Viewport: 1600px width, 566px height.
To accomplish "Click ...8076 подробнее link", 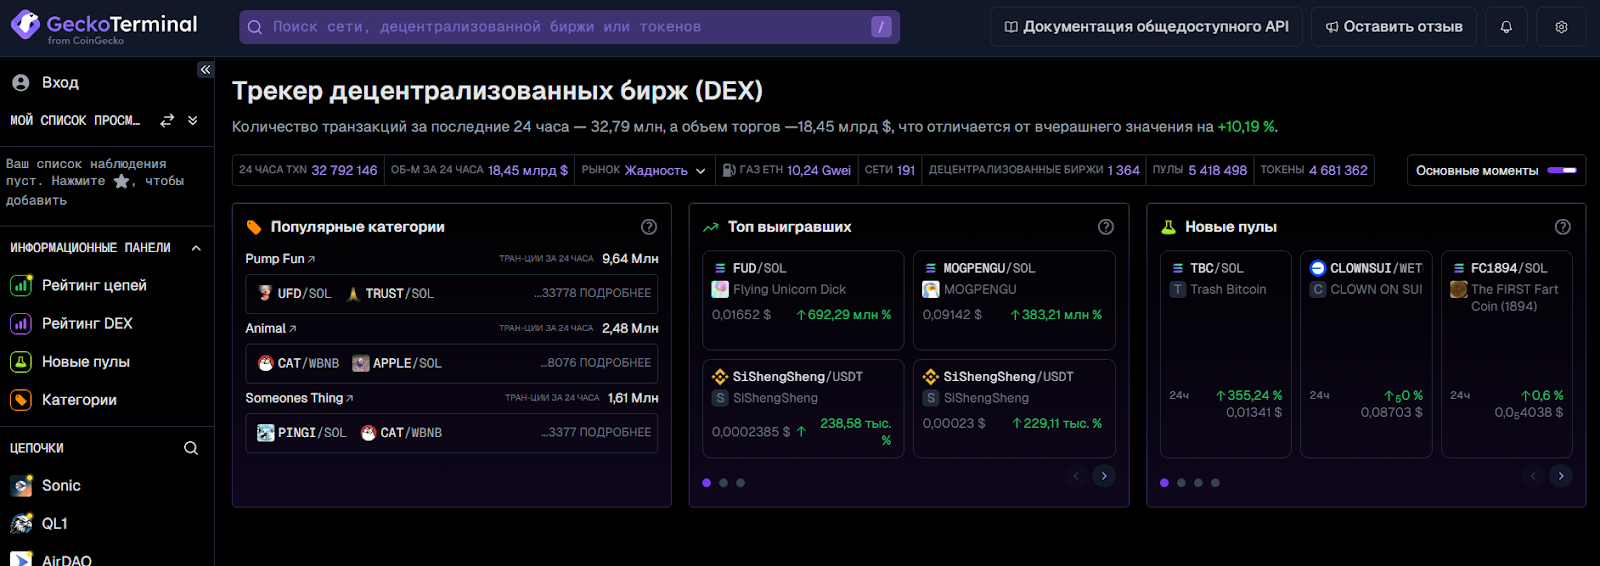I will [x=596, y=363].
